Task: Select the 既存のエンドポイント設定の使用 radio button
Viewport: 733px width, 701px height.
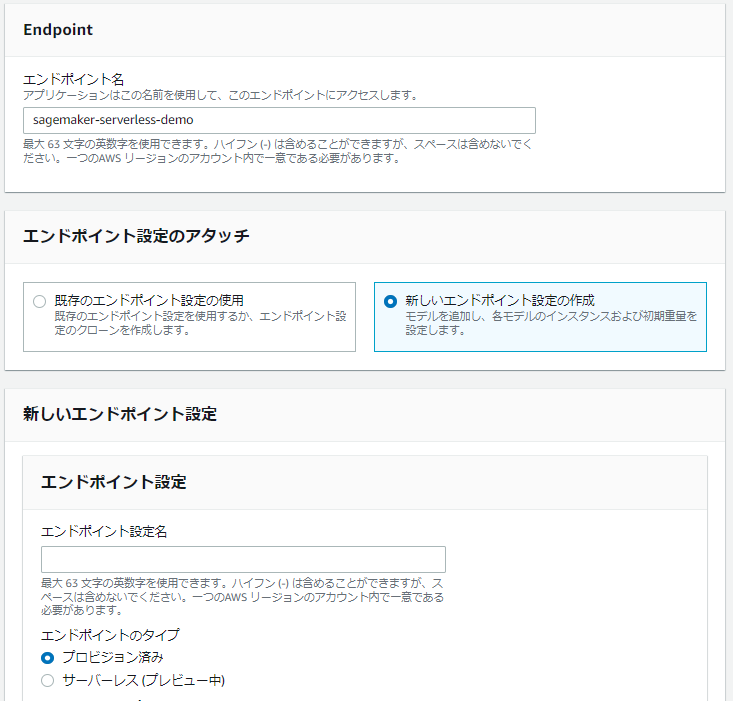Action: [39, 301]
